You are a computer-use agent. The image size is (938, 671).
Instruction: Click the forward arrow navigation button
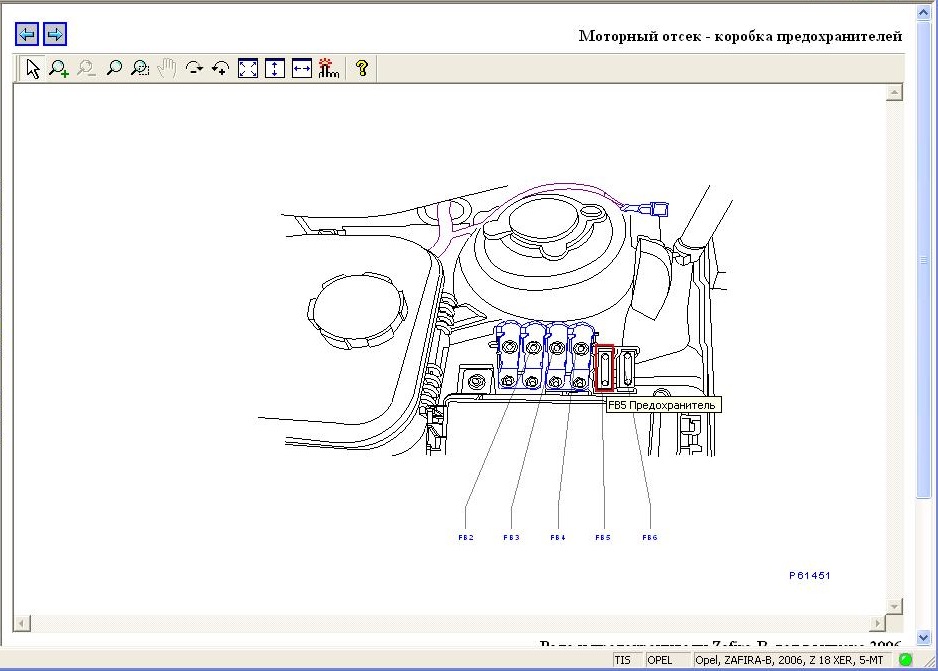click(x=55, y=35)
